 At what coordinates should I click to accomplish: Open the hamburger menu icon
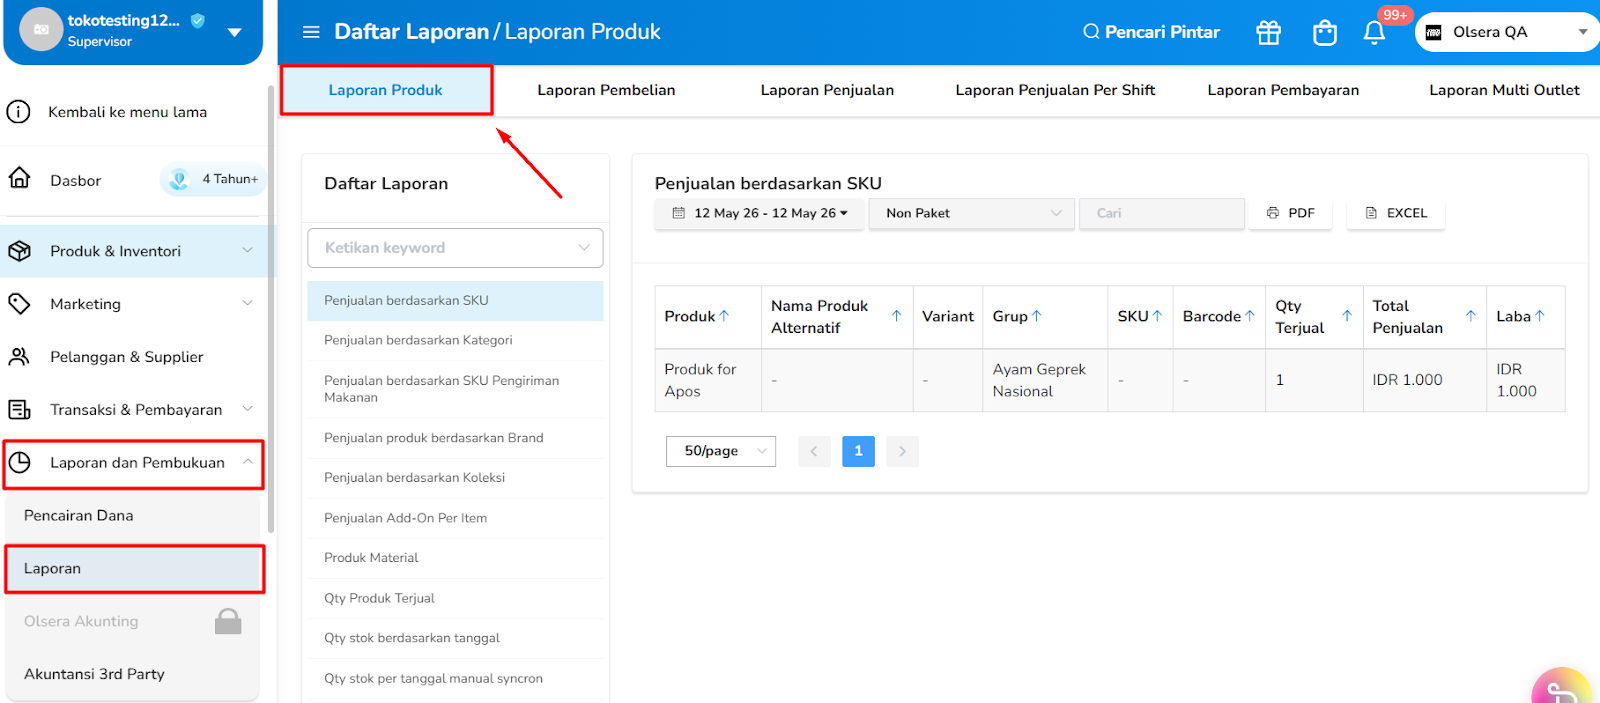311,32
